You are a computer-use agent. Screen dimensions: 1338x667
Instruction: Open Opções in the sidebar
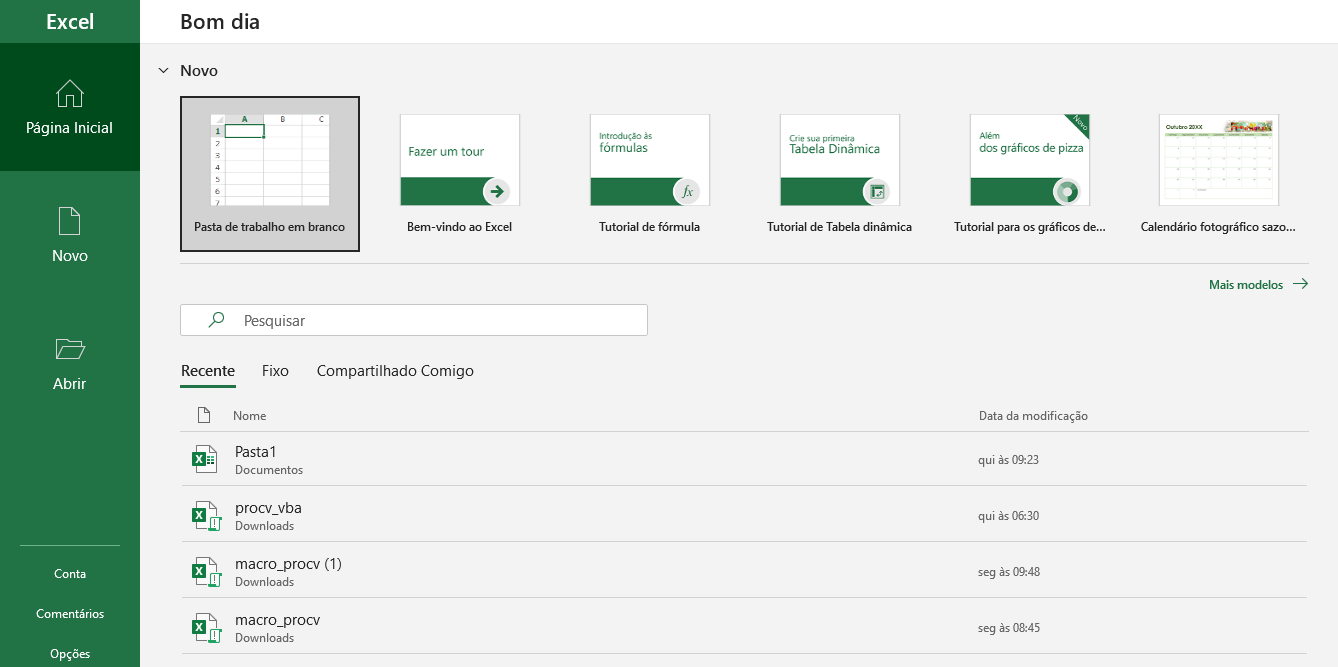point(70,654)
